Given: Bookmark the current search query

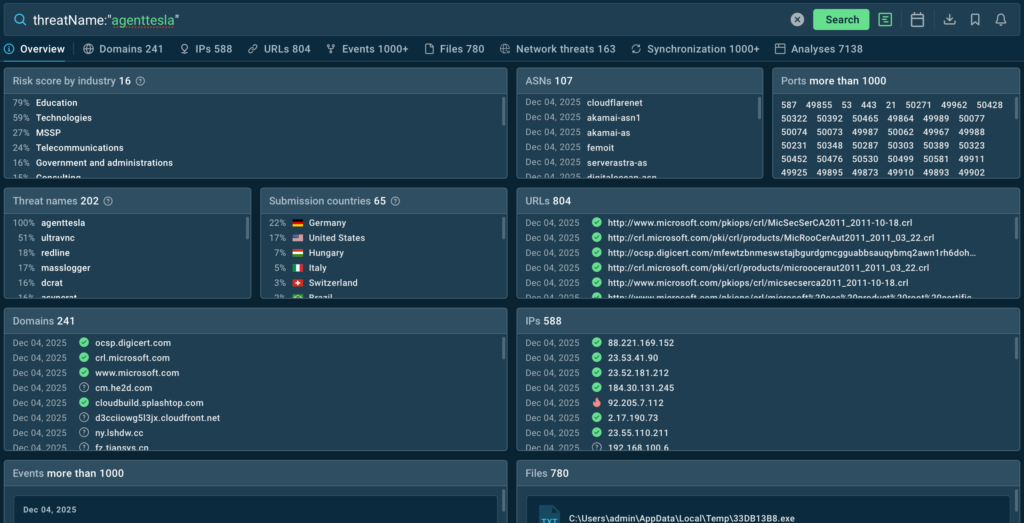Looking at the screenshot, I should pos(975,19).
